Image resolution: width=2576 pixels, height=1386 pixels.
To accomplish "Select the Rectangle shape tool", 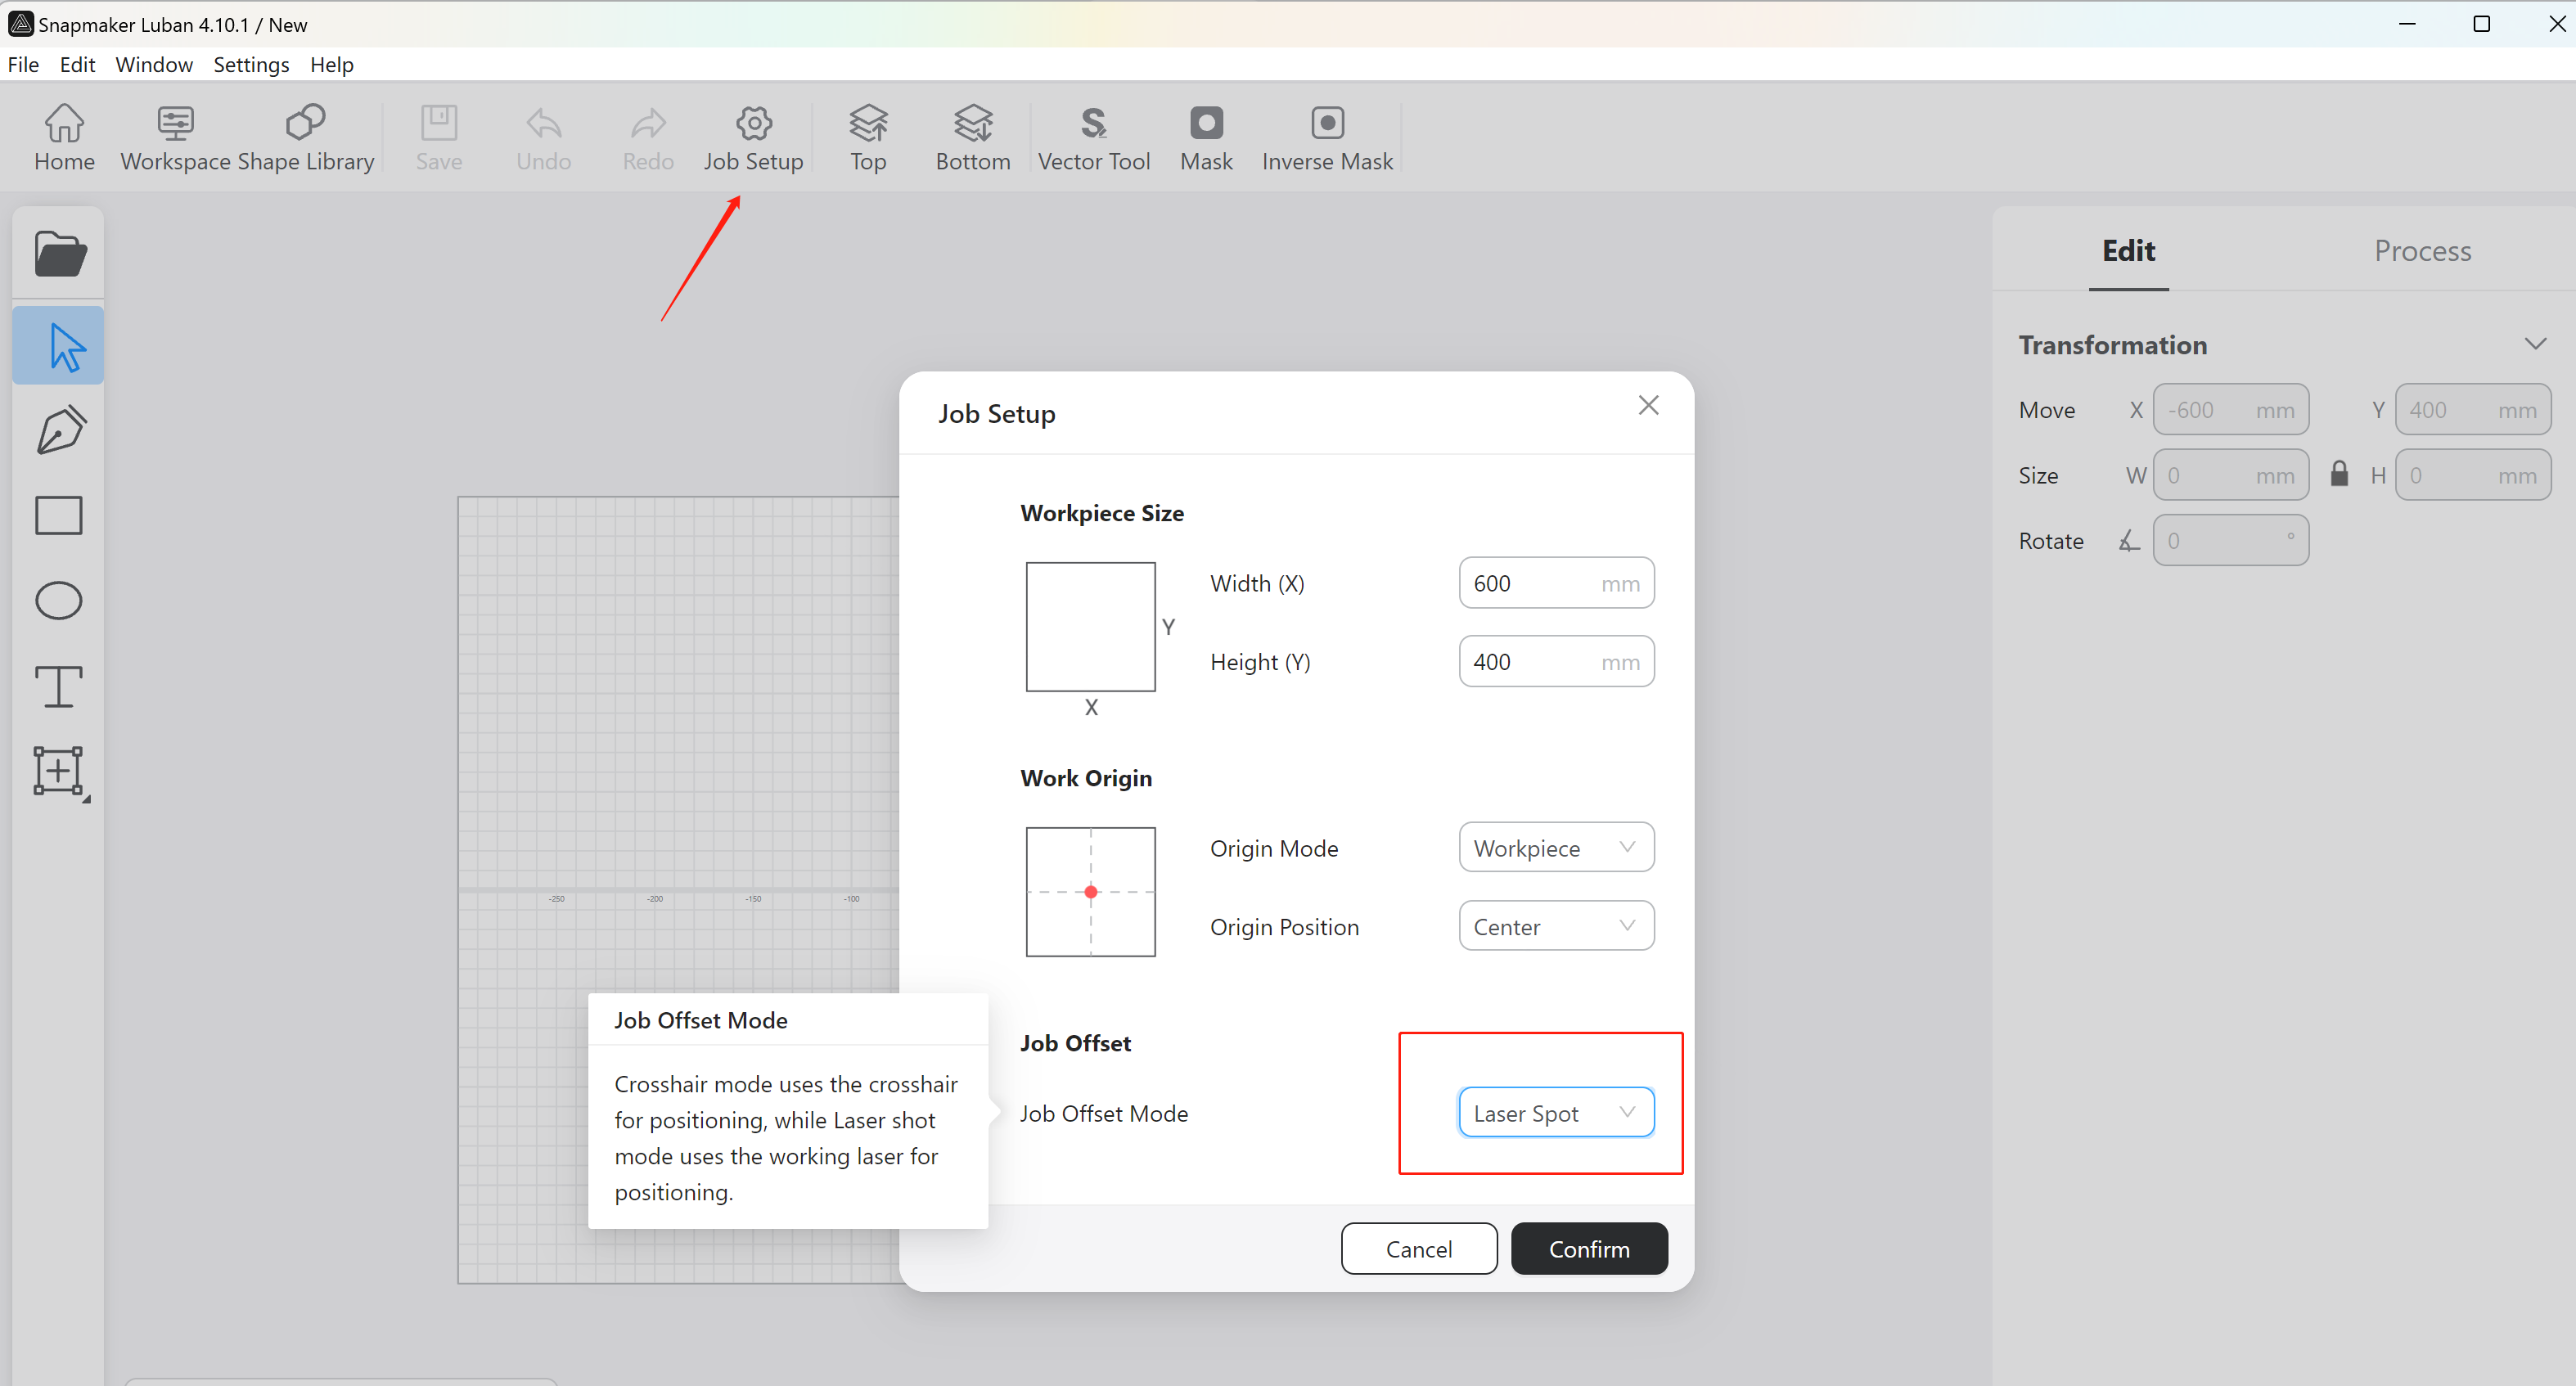I will click(x=59, y=516).
